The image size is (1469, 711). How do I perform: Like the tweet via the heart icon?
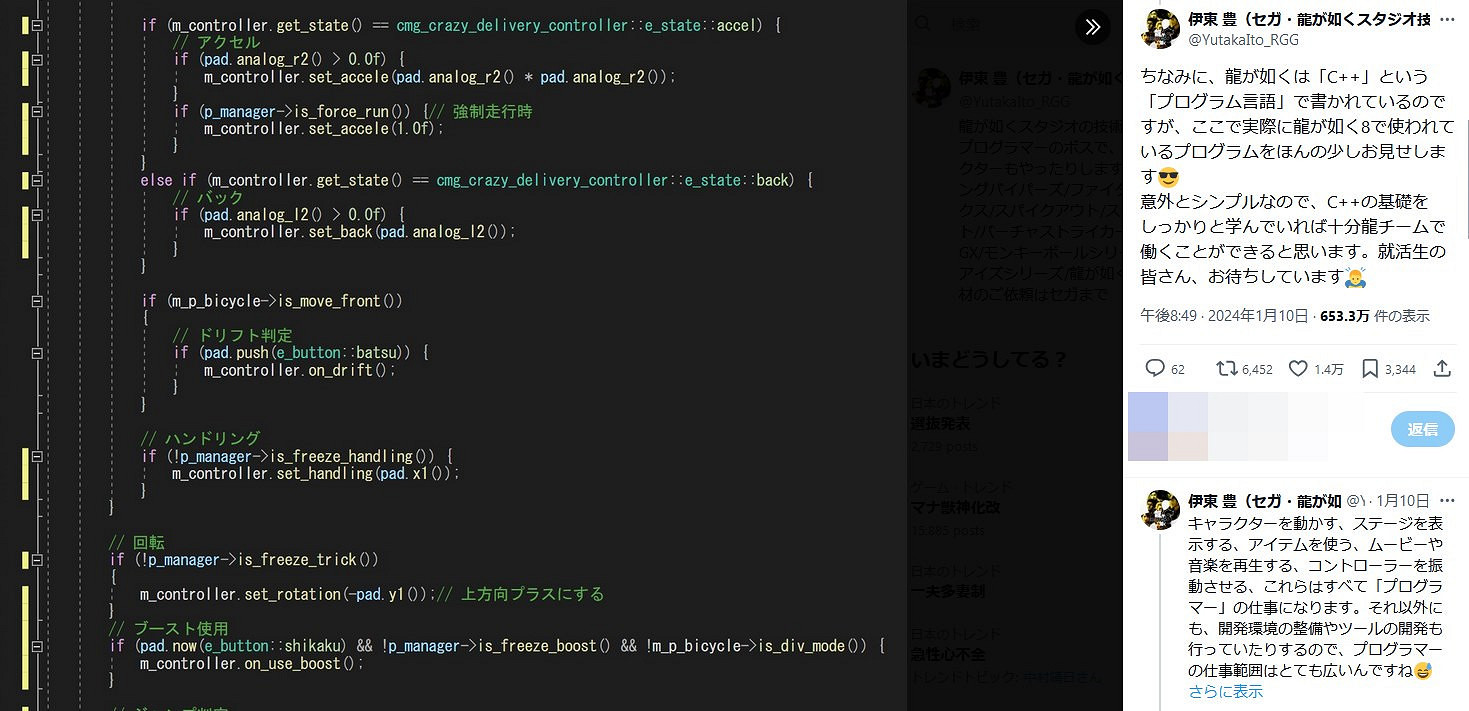click(1298, 369)
